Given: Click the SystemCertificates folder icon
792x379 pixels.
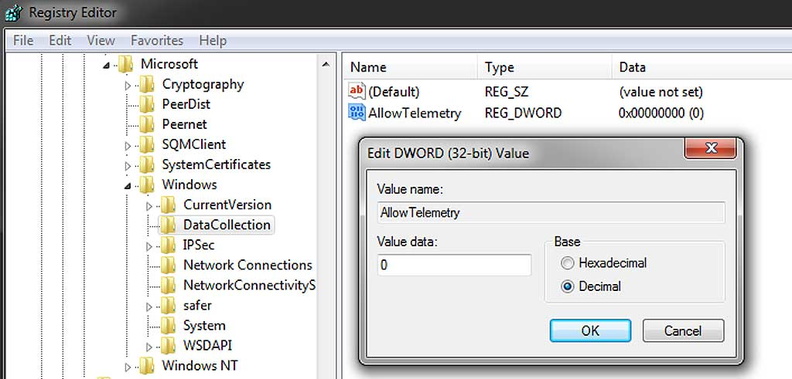Looking at the screenshot, I should (146, 165).
